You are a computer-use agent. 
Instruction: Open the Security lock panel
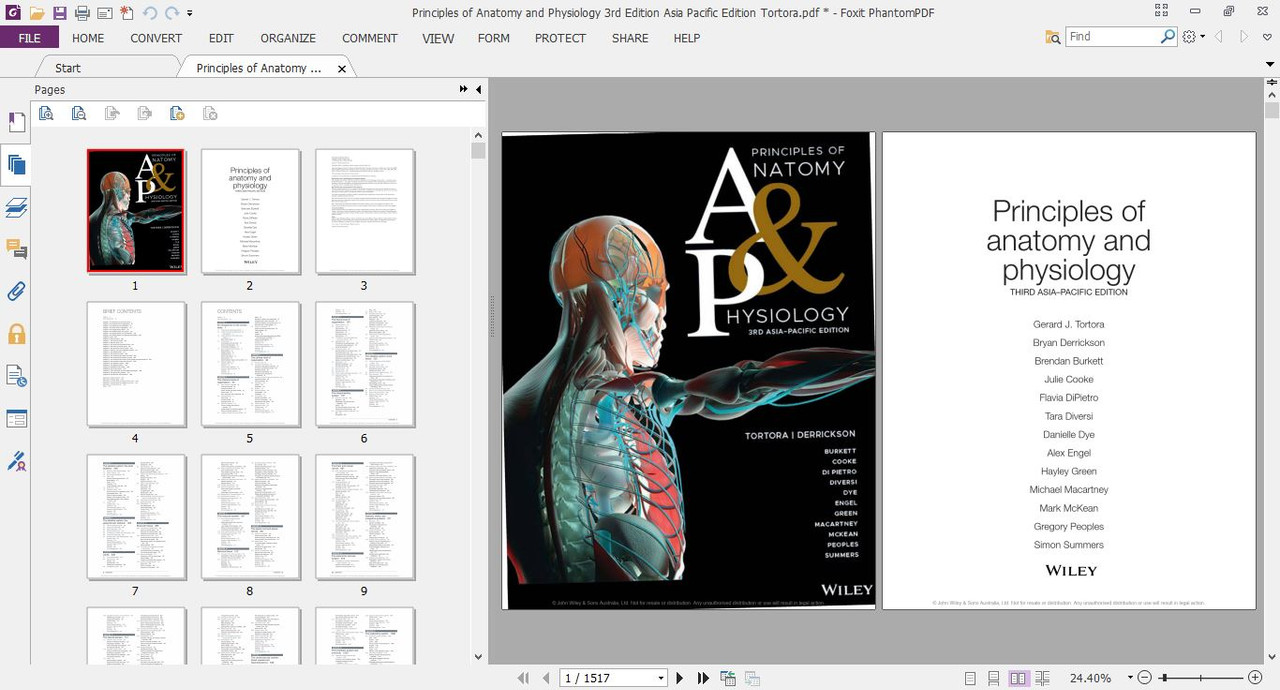(16, 334)
